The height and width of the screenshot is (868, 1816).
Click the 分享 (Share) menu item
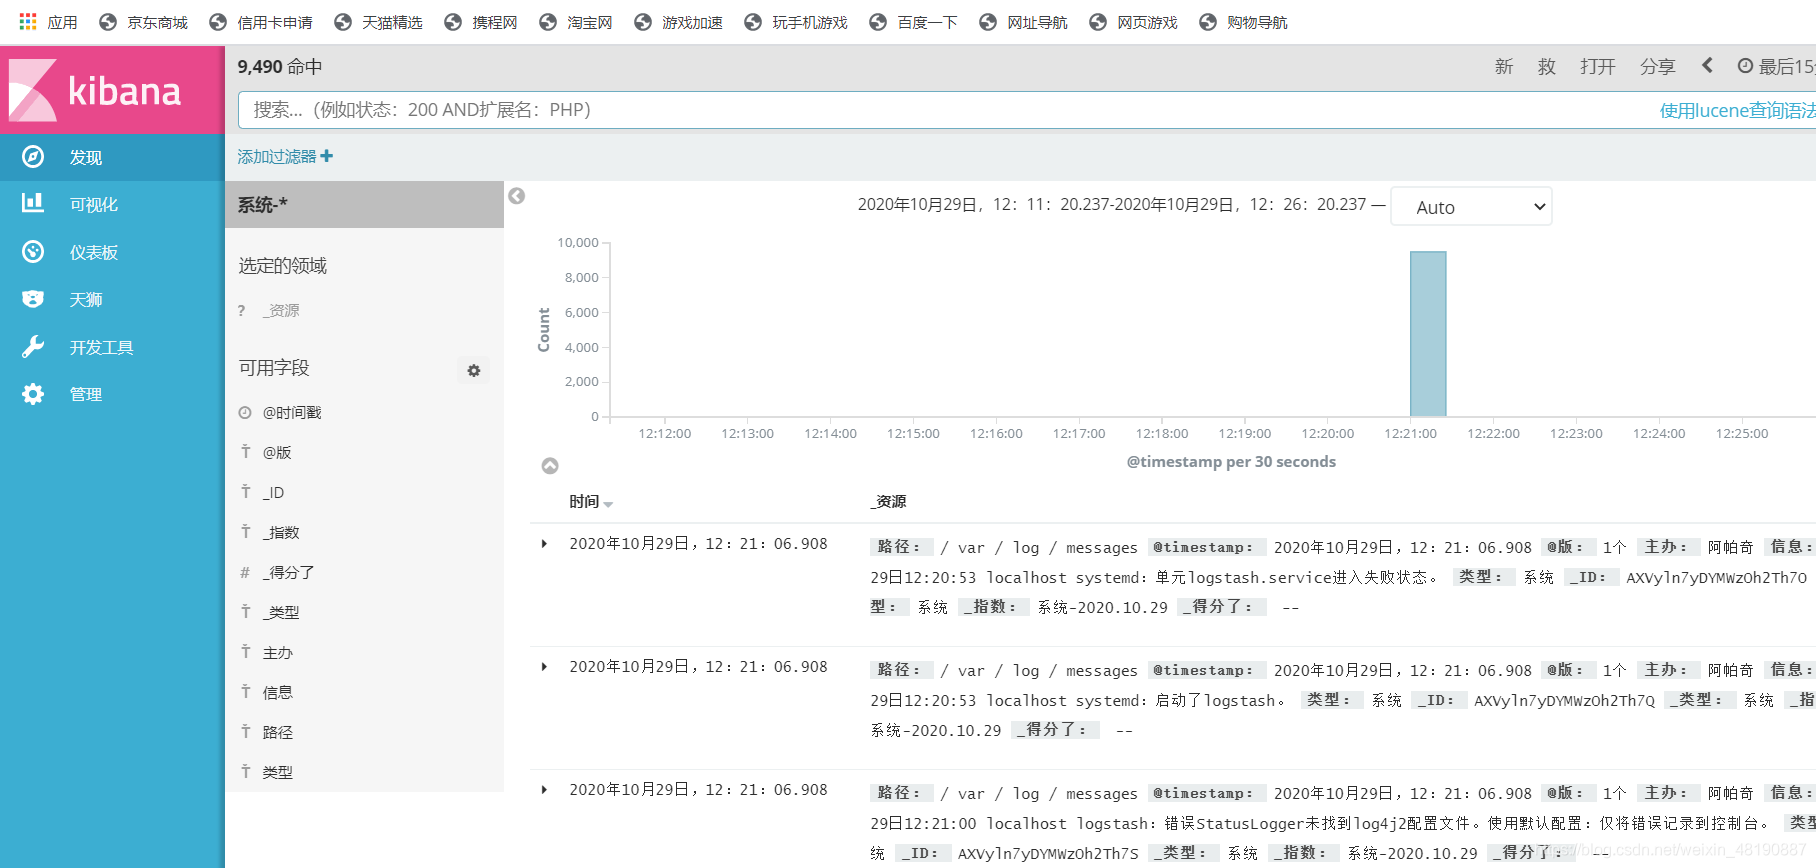coord(1658,66)
